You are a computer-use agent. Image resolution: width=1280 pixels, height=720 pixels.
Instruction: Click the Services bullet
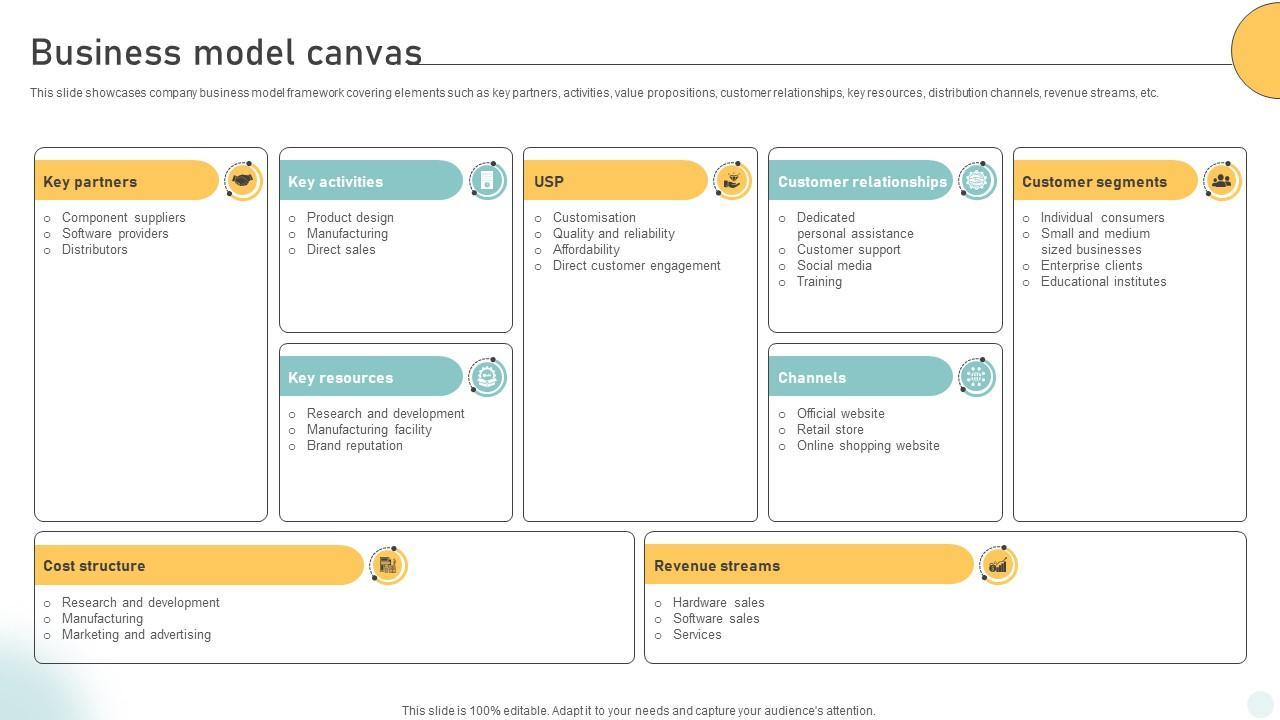[x=697, y=635]
